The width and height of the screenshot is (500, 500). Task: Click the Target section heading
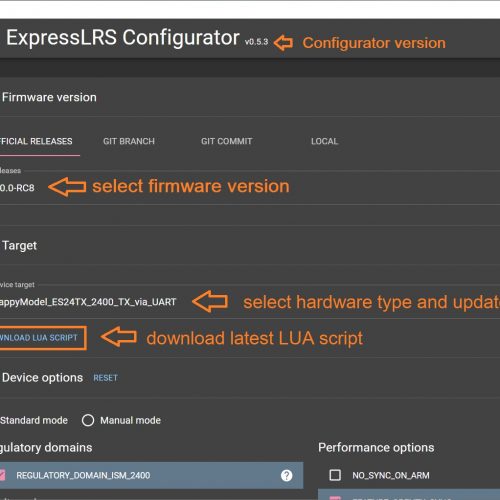(x=19, y=246)
